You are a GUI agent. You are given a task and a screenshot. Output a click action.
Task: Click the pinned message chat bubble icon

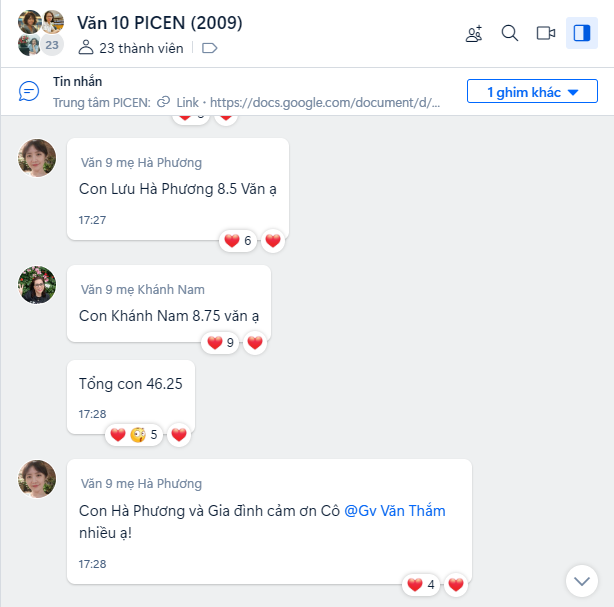pyautogui.click(x=29, y=91)
